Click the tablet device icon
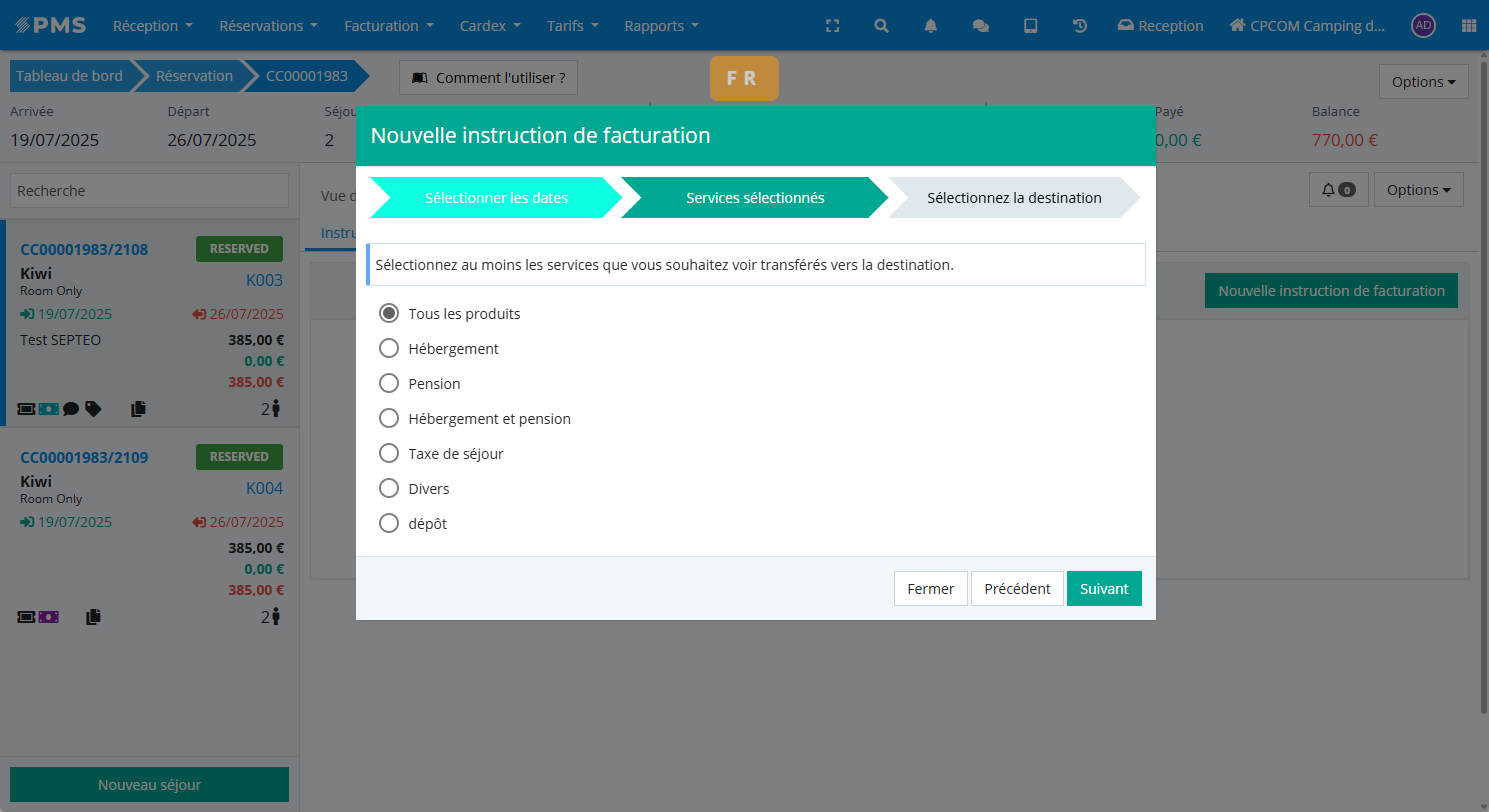The height and width of the screenshot is (812, 1489). (x=1030, y=26)
